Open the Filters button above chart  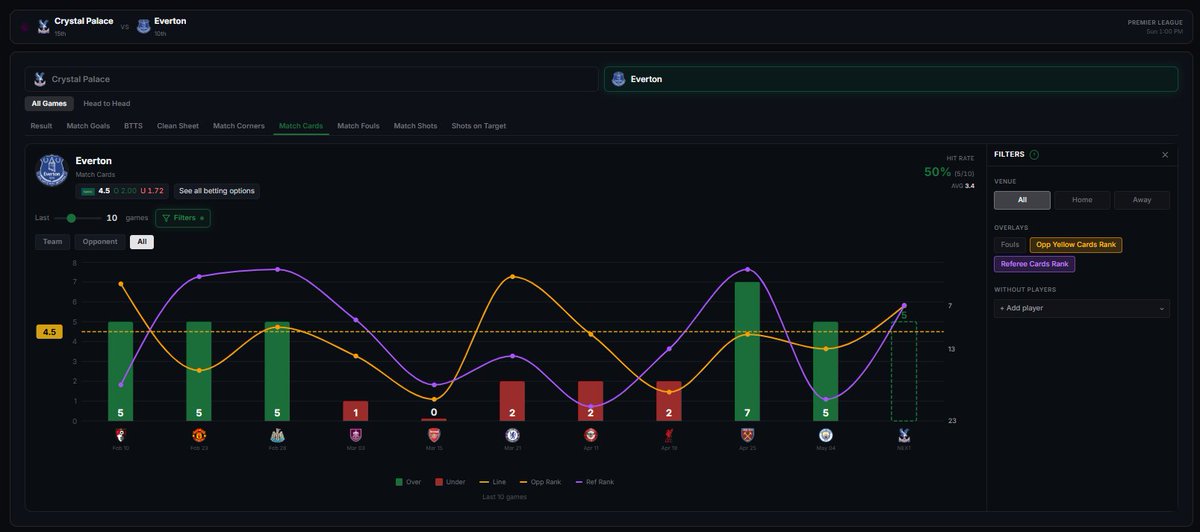pos(182,217)
